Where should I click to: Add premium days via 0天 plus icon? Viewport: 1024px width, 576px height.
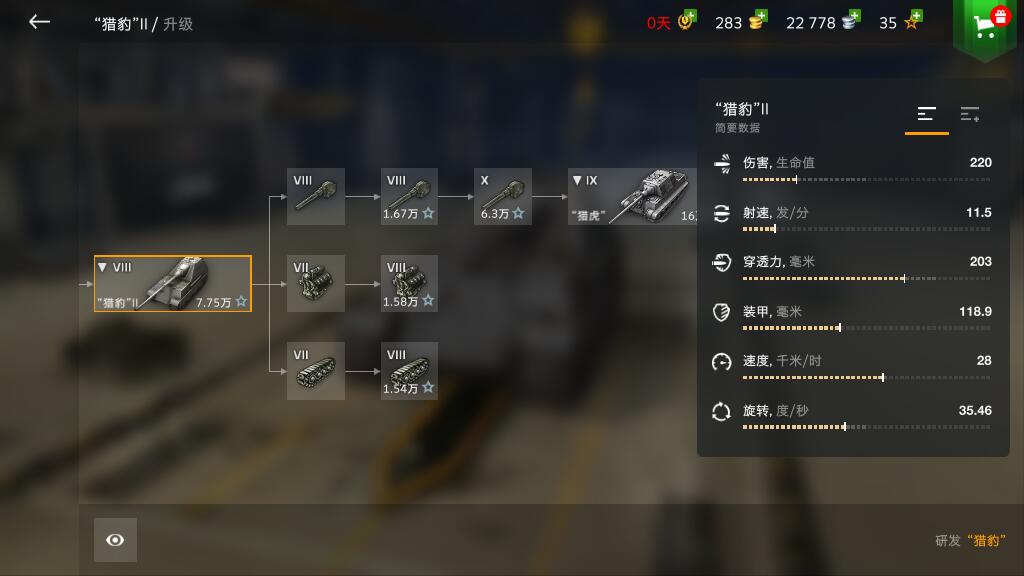[x=686, y=21]
